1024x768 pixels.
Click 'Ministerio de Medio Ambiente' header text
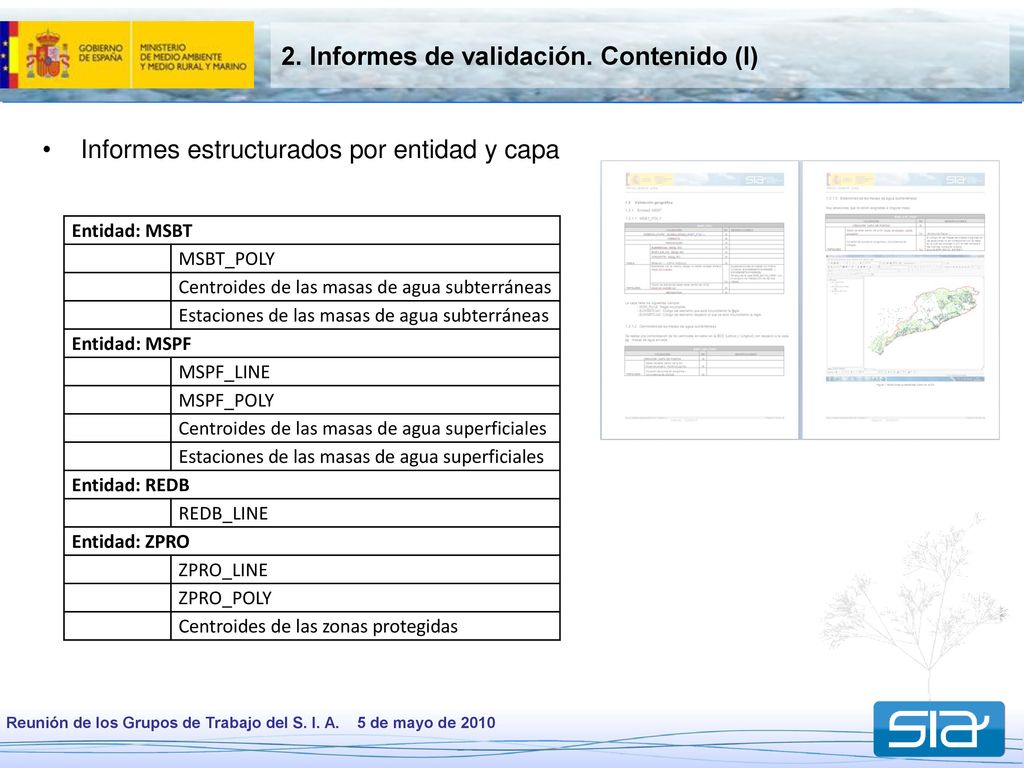(x=193, y=57)
